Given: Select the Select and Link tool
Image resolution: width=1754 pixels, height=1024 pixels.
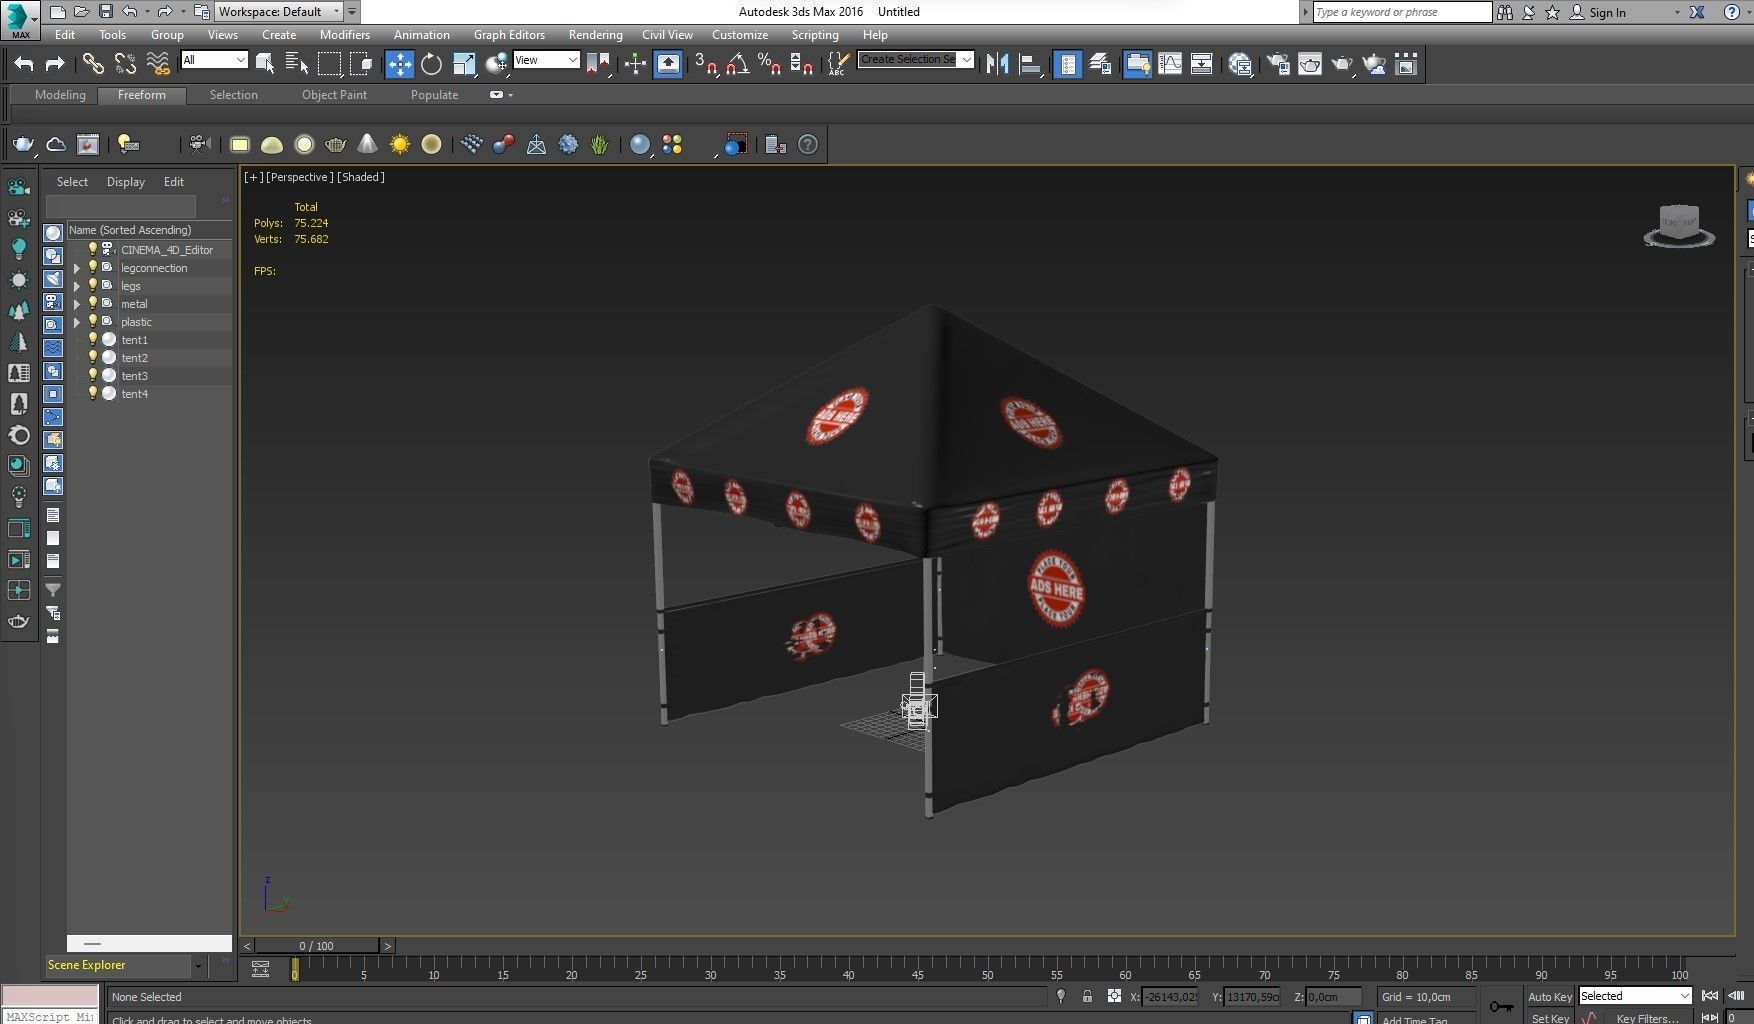Looking at the screenshot, I should 93,64.
